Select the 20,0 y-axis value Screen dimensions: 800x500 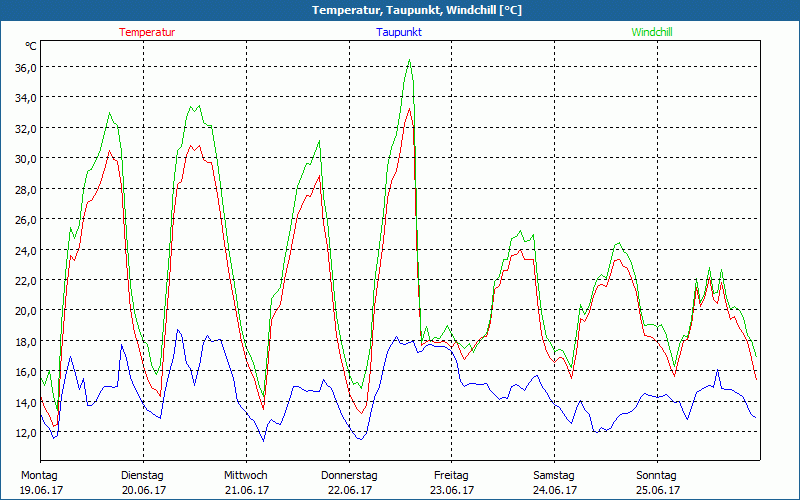26,311
